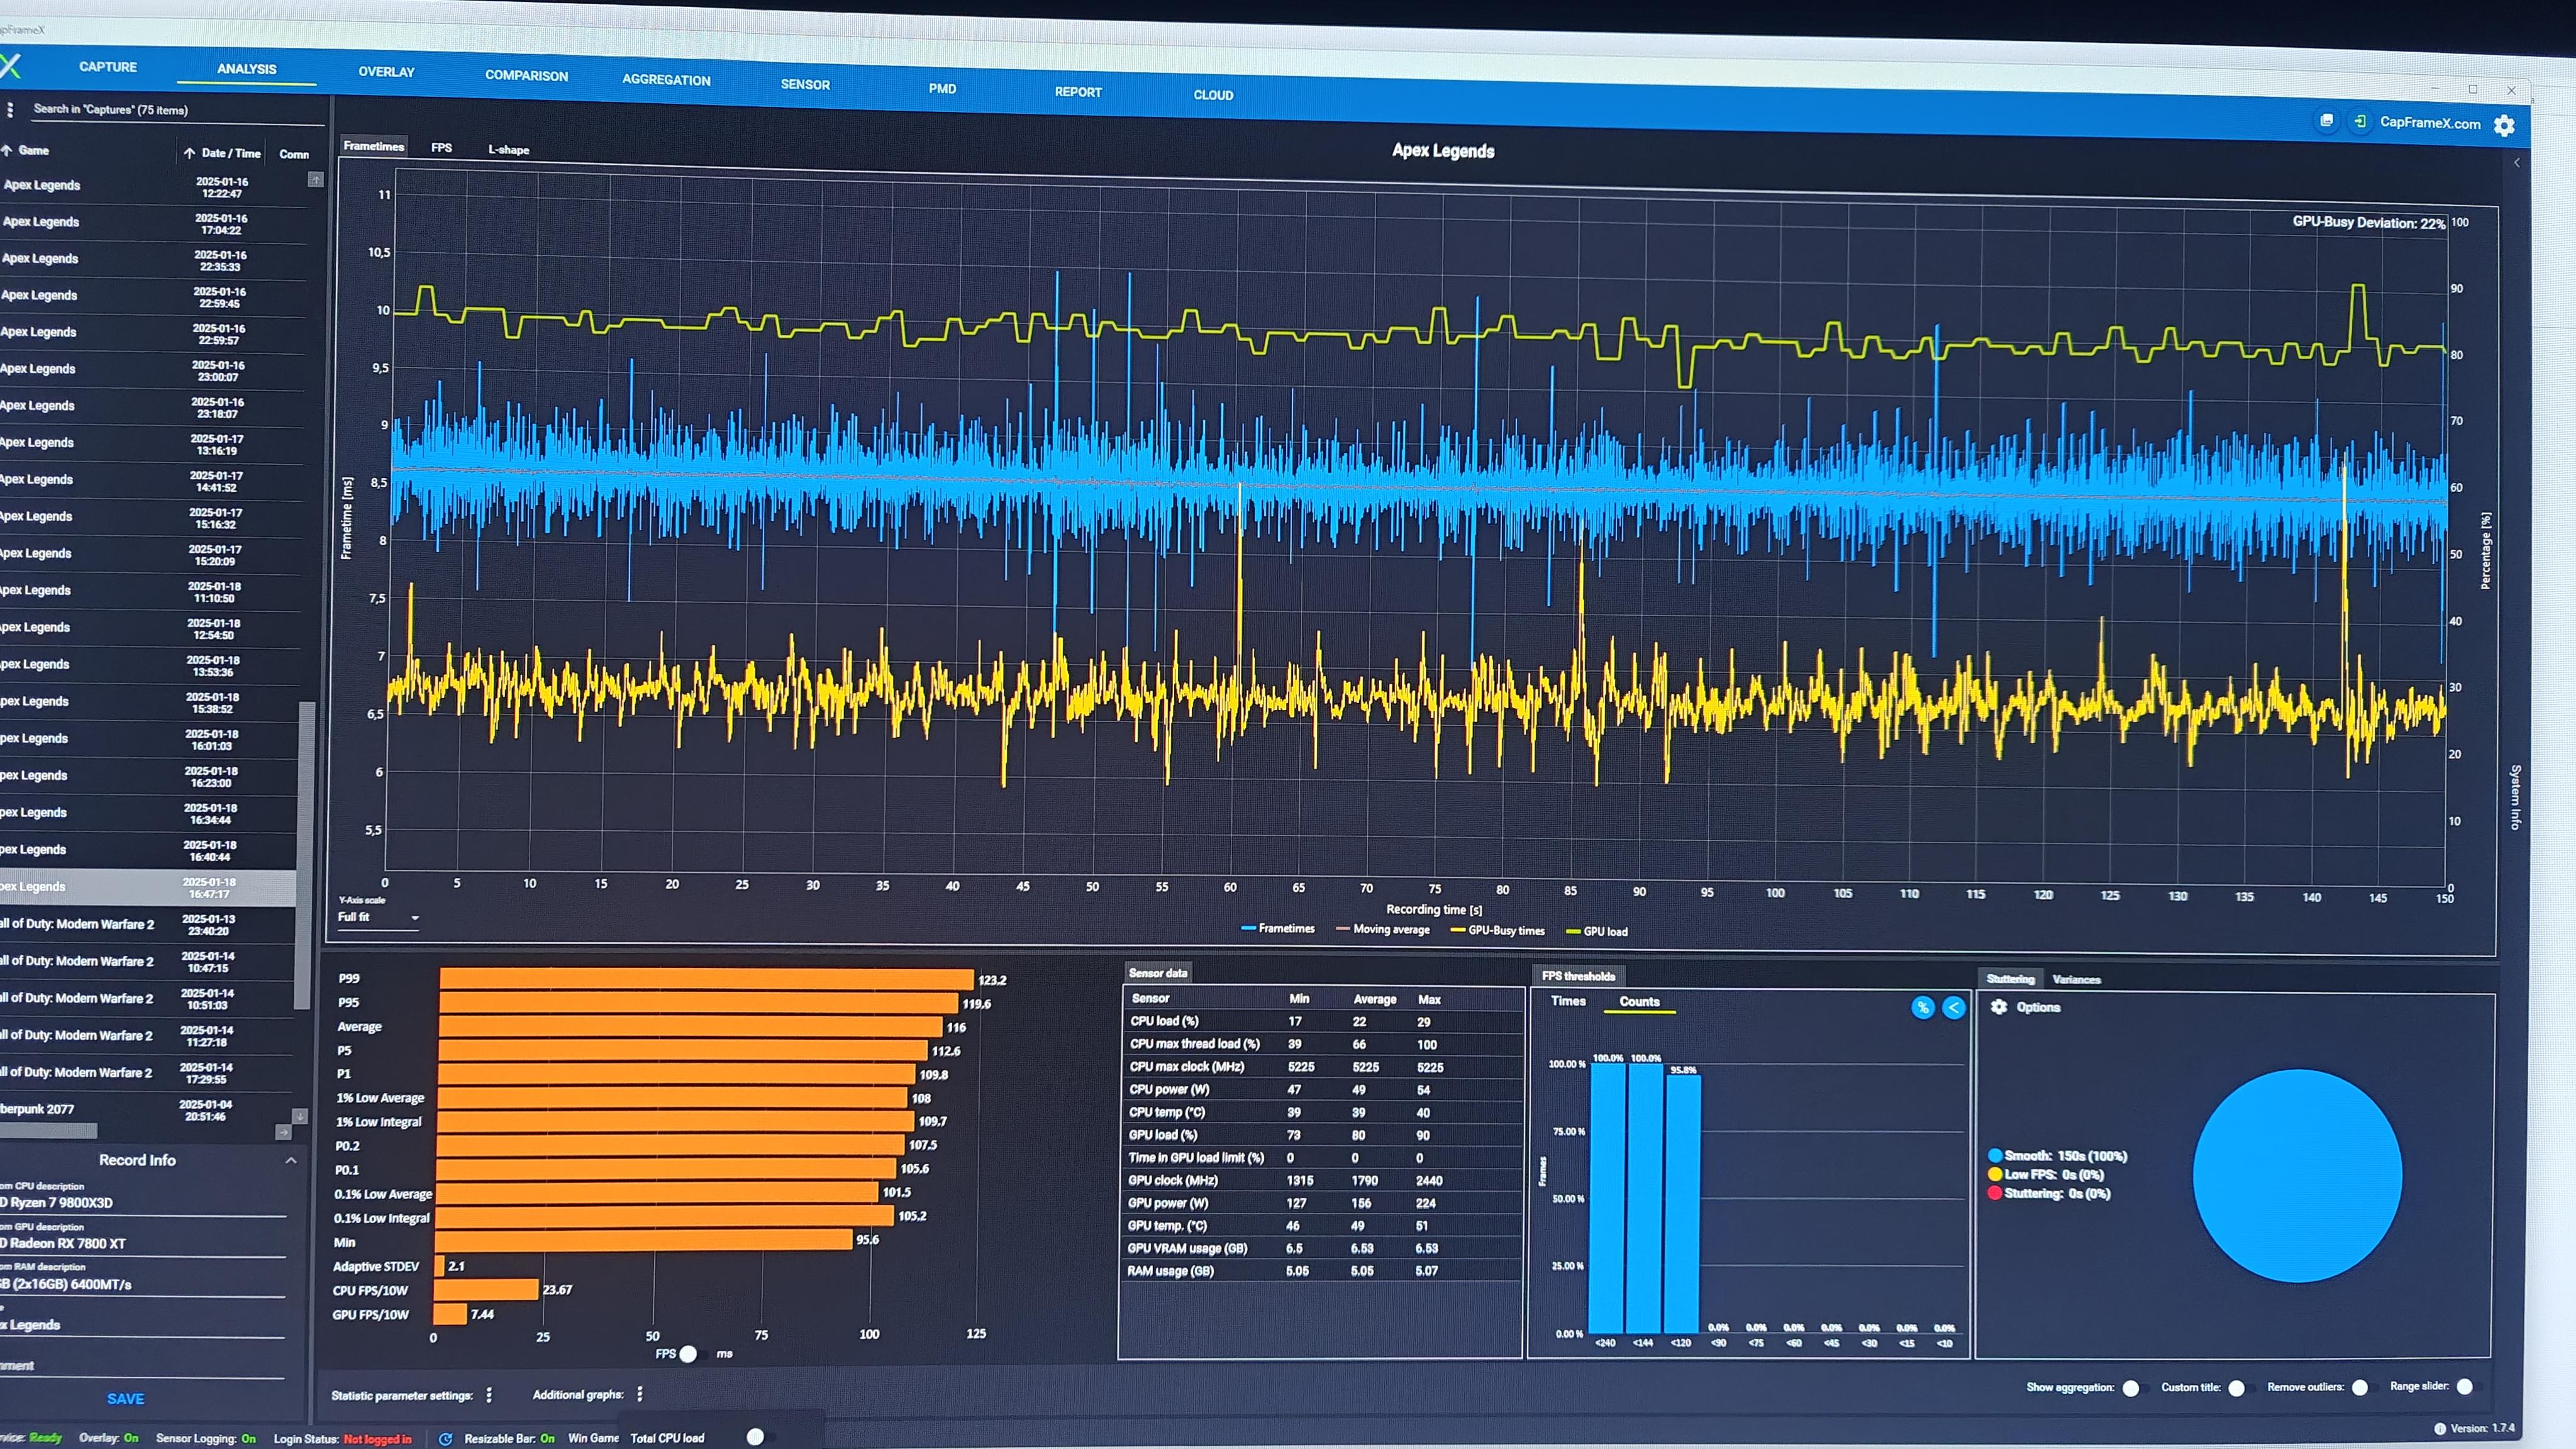This screenshot has height=1449, width=2576.
Task: Open the stuttering Options gear
Action: (1998, 1007)
